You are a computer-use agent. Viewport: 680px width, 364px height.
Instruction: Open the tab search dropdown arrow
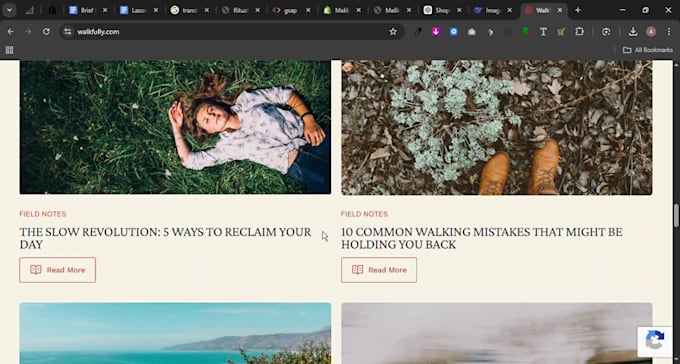tap(9, 10)
